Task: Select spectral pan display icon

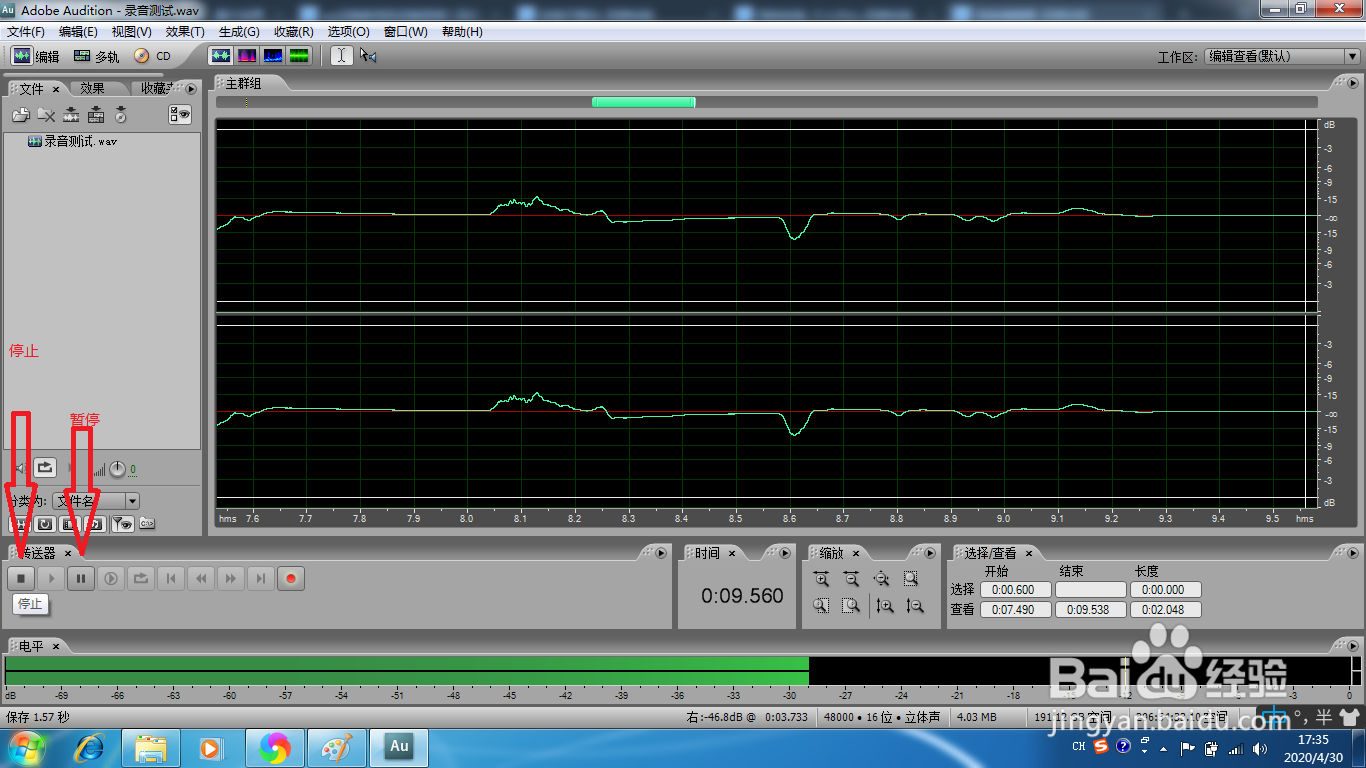Action: point(273,56)
